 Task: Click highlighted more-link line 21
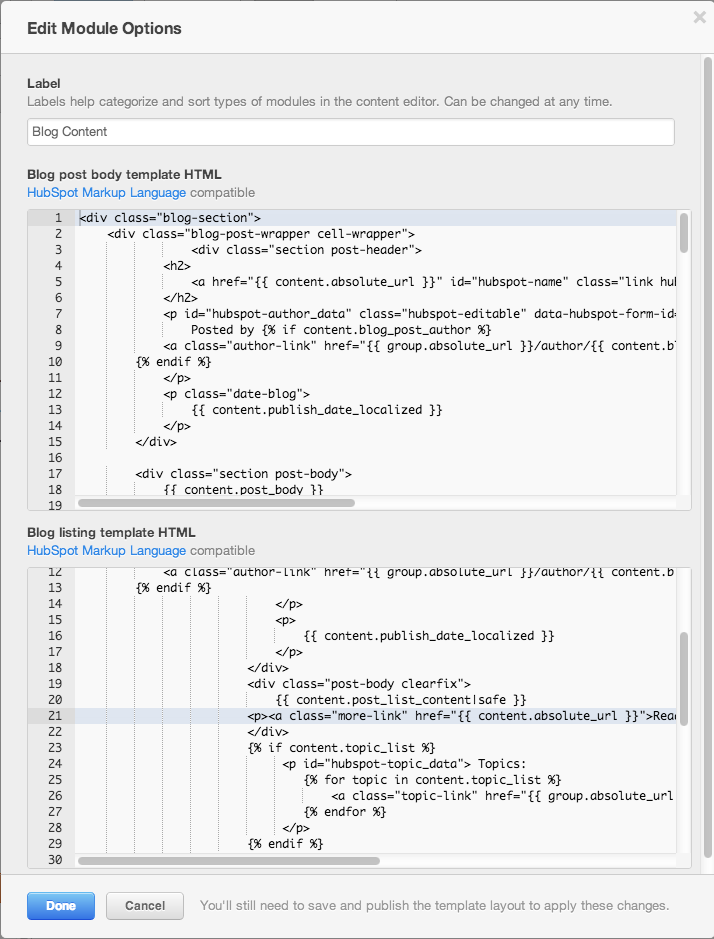[461, 716]
